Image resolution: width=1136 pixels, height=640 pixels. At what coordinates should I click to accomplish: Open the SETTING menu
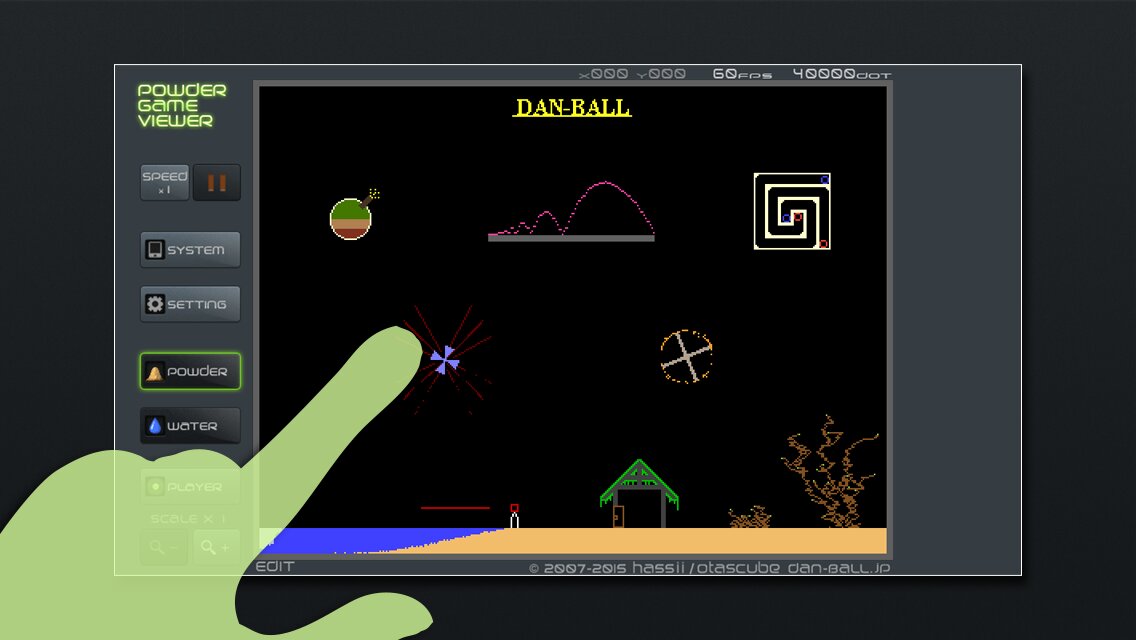pos(190,304)
